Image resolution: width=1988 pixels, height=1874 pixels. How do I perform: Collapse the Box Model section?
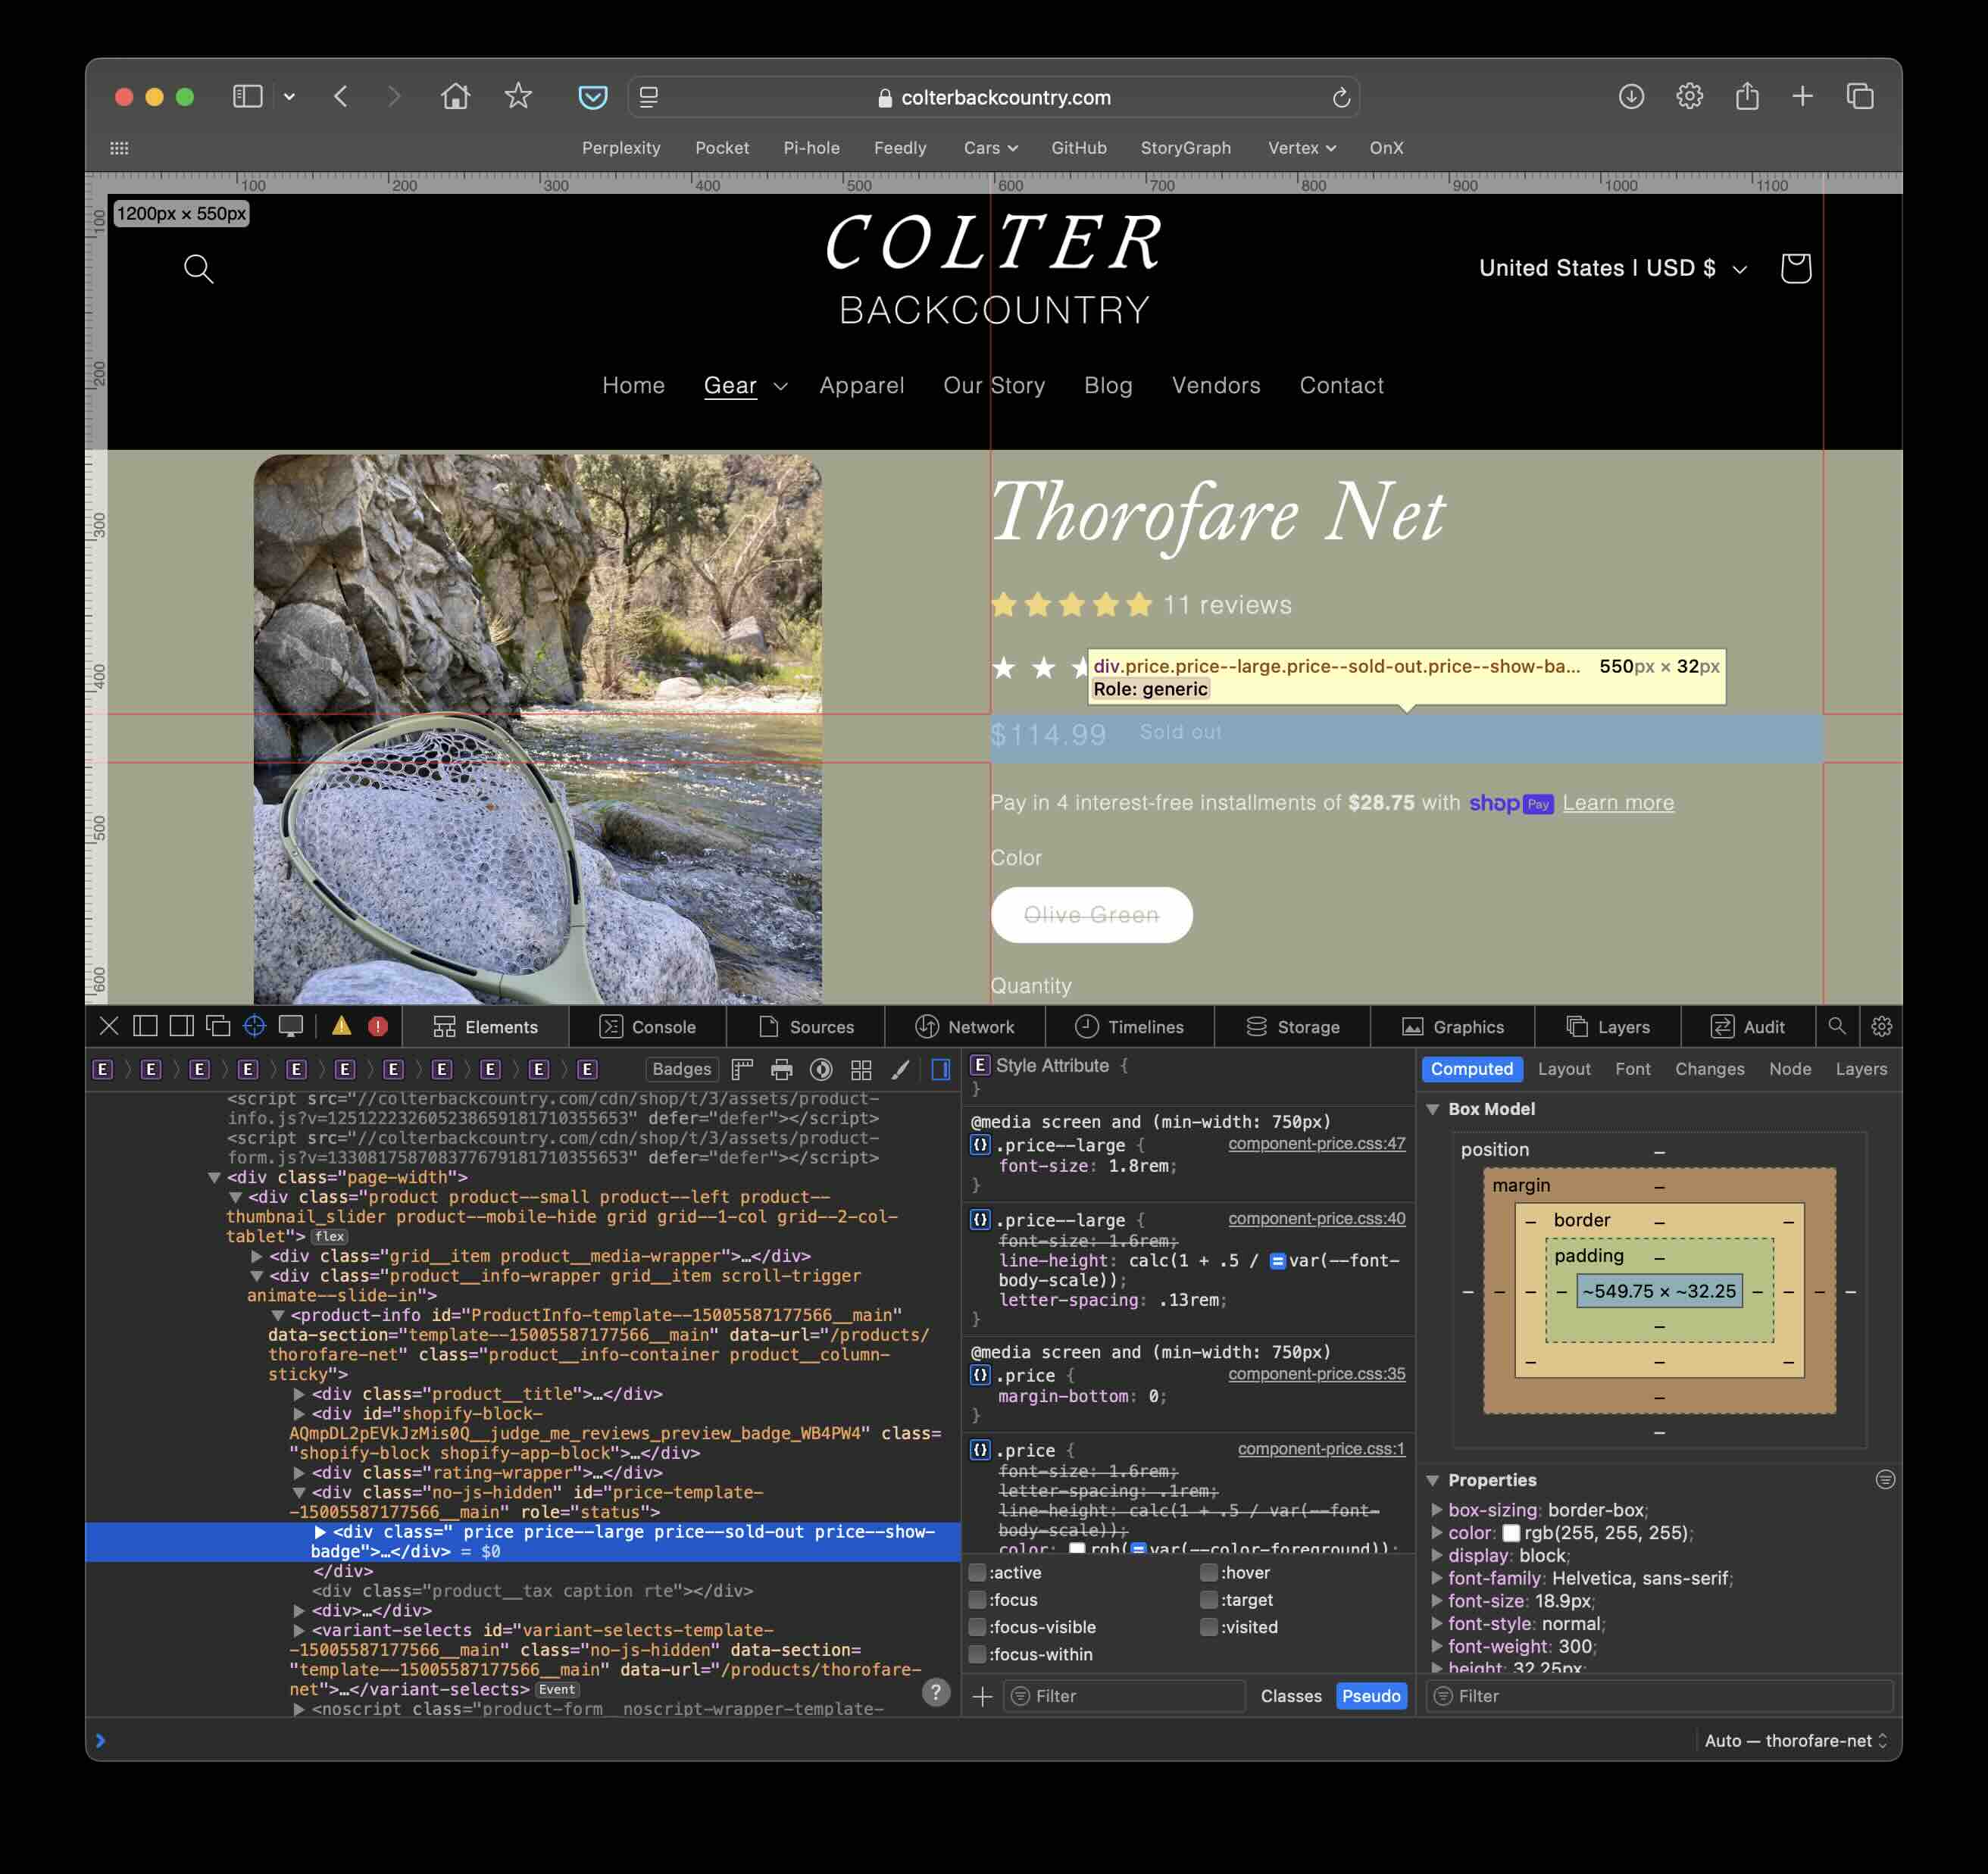pyautogui.click(x=1433, y=1109)
